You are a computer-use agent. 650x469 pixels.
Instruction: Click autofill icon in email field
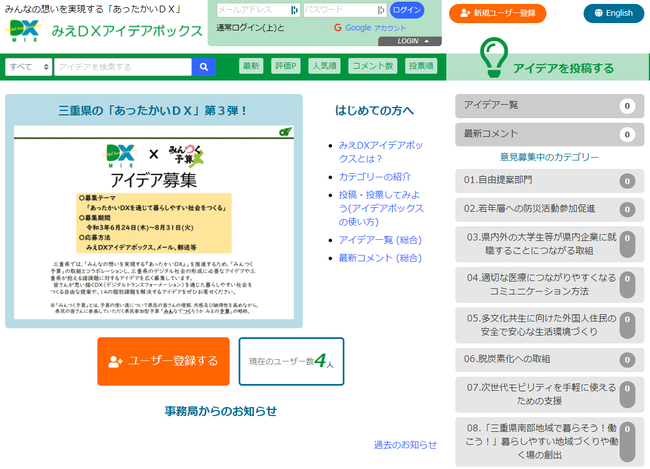(x=294, y=10)
